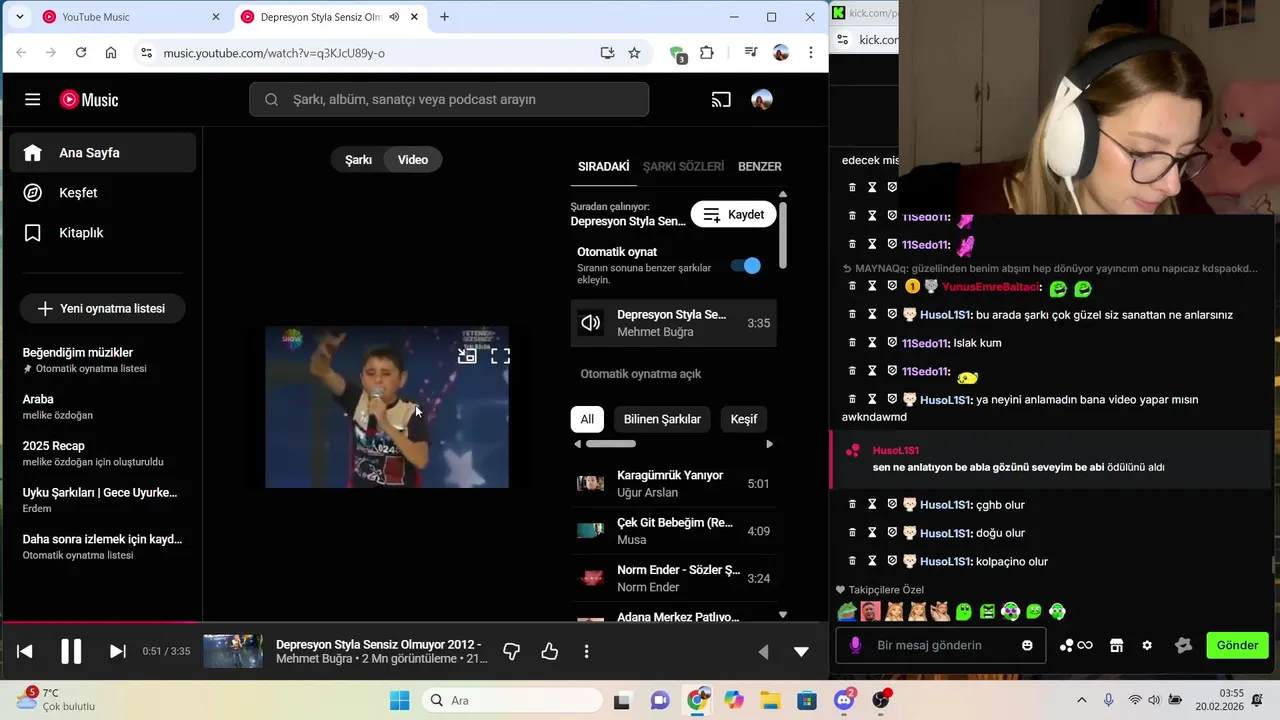Click the Bir mesaj gönderin chat input

tap(940, 645)
